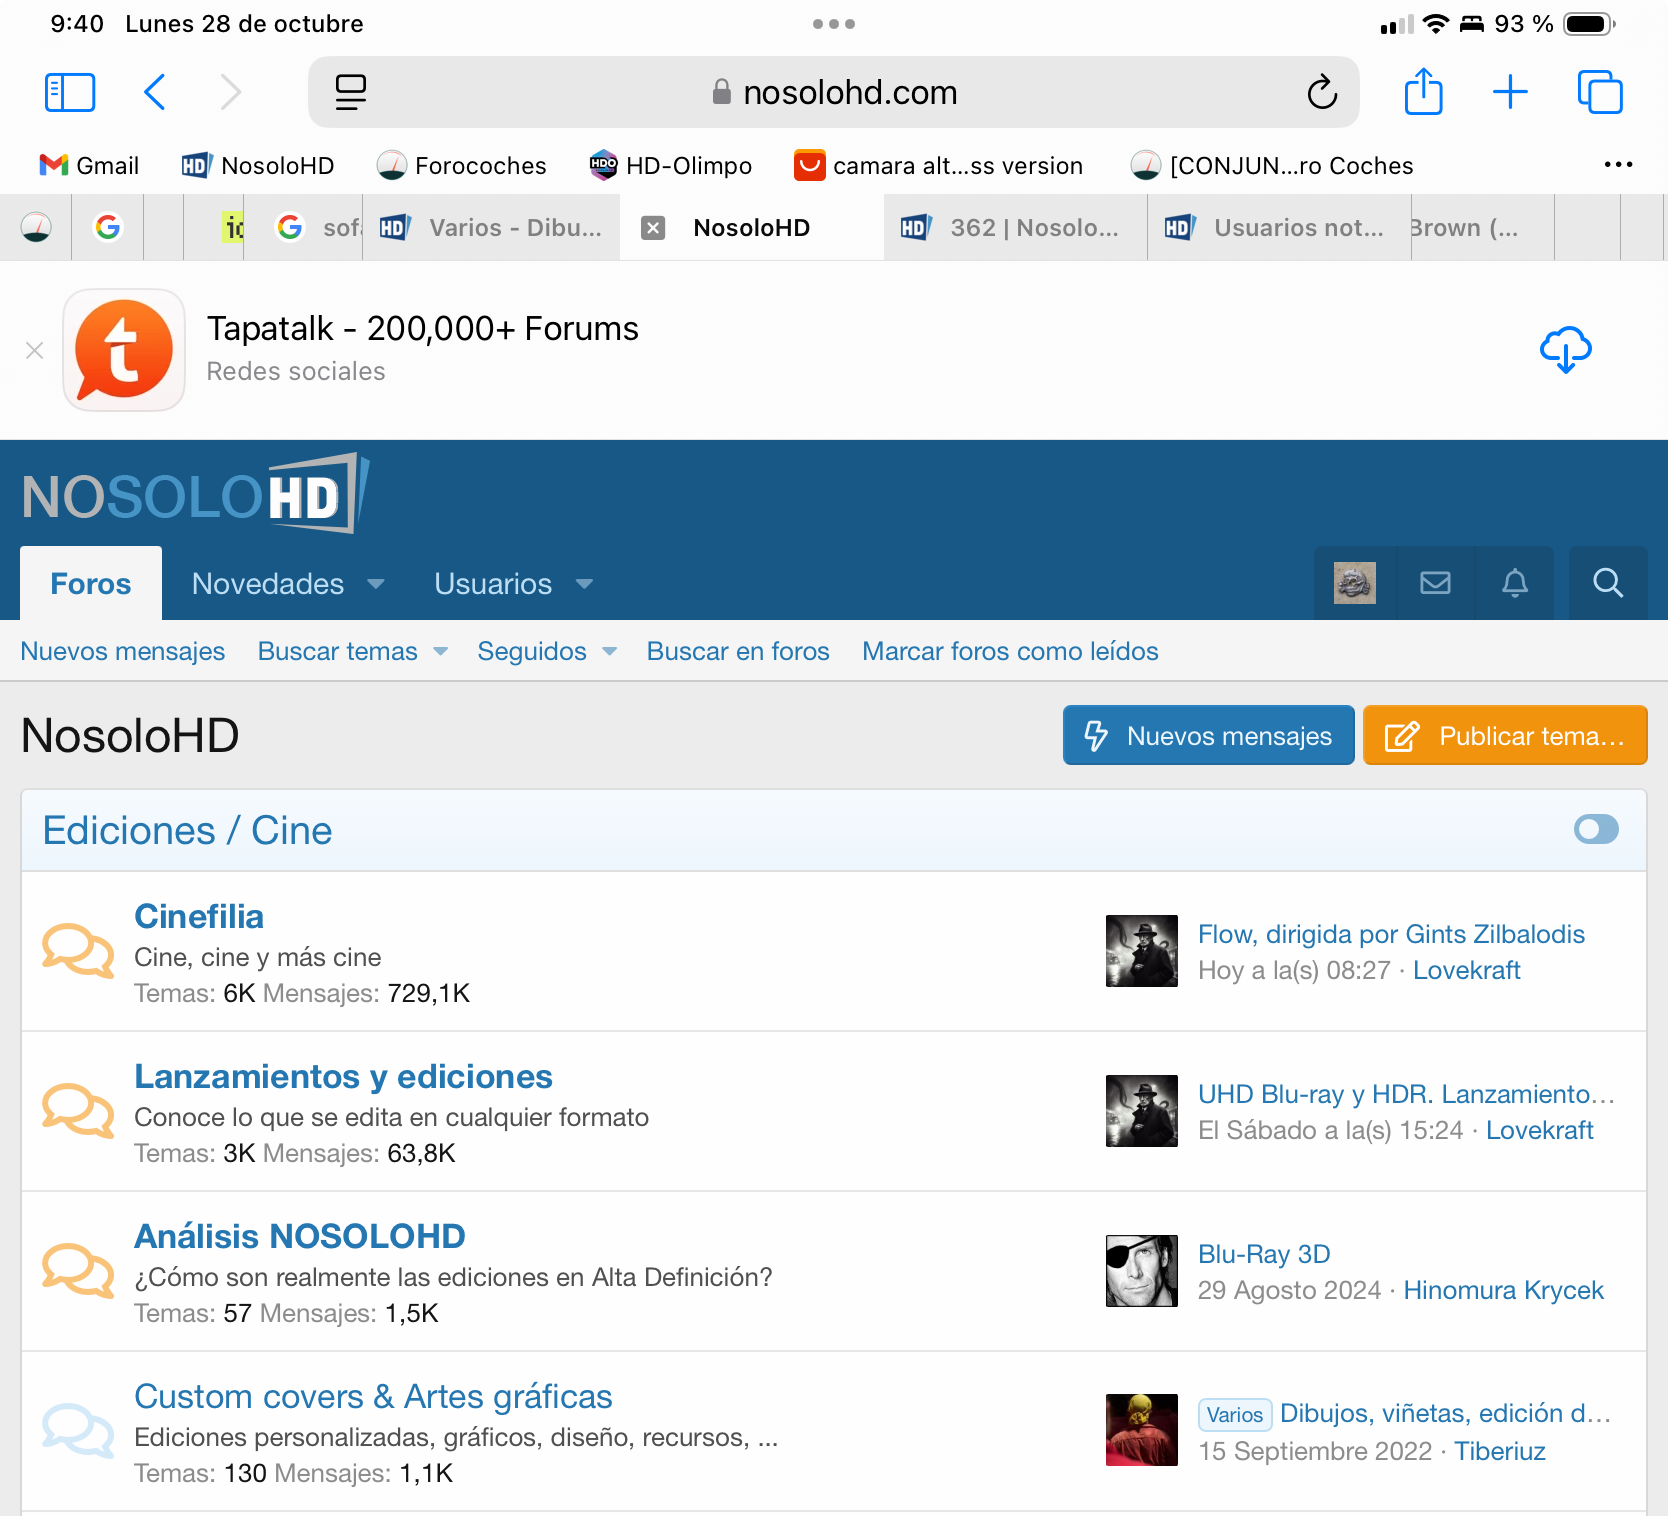Switch to the Usuarios not... tab
Screen dimensions: 1668x1516
(1279, 228)
